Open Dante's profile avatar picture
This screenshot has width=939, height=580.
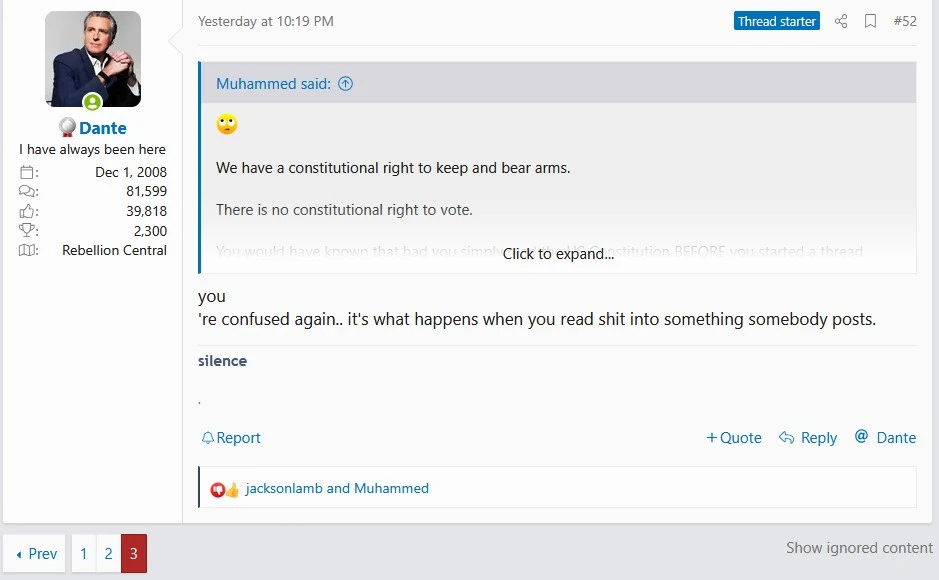click(93, 59)
